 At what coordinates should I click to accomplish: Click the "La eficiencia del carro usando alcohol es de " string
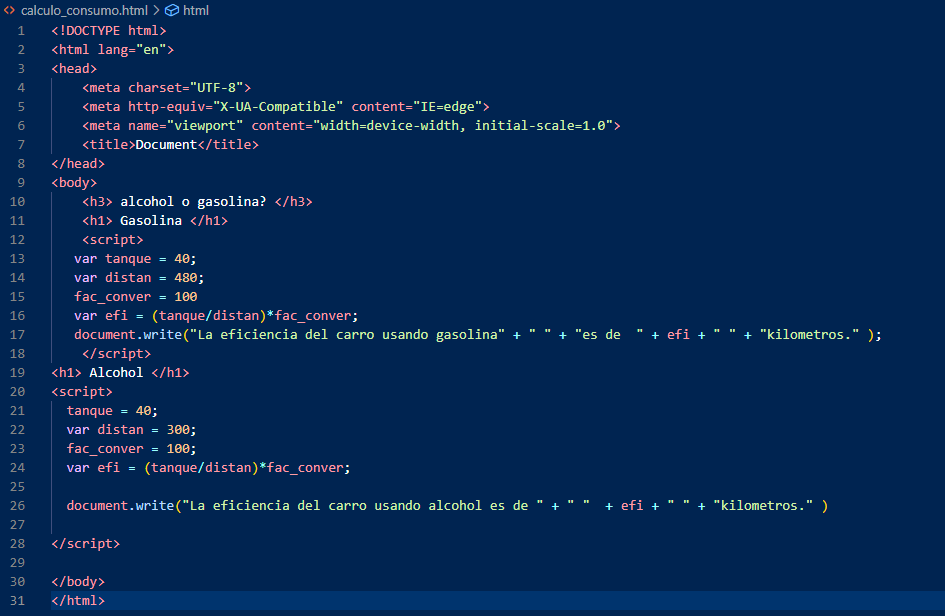tap(363, 505)
